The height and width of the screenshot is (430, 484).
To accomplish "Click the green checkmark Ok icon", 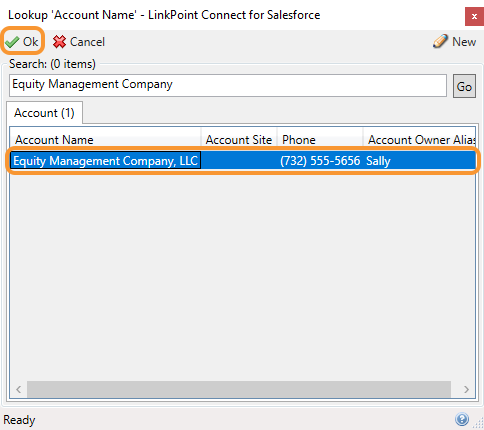I will (x=12, y=42).
